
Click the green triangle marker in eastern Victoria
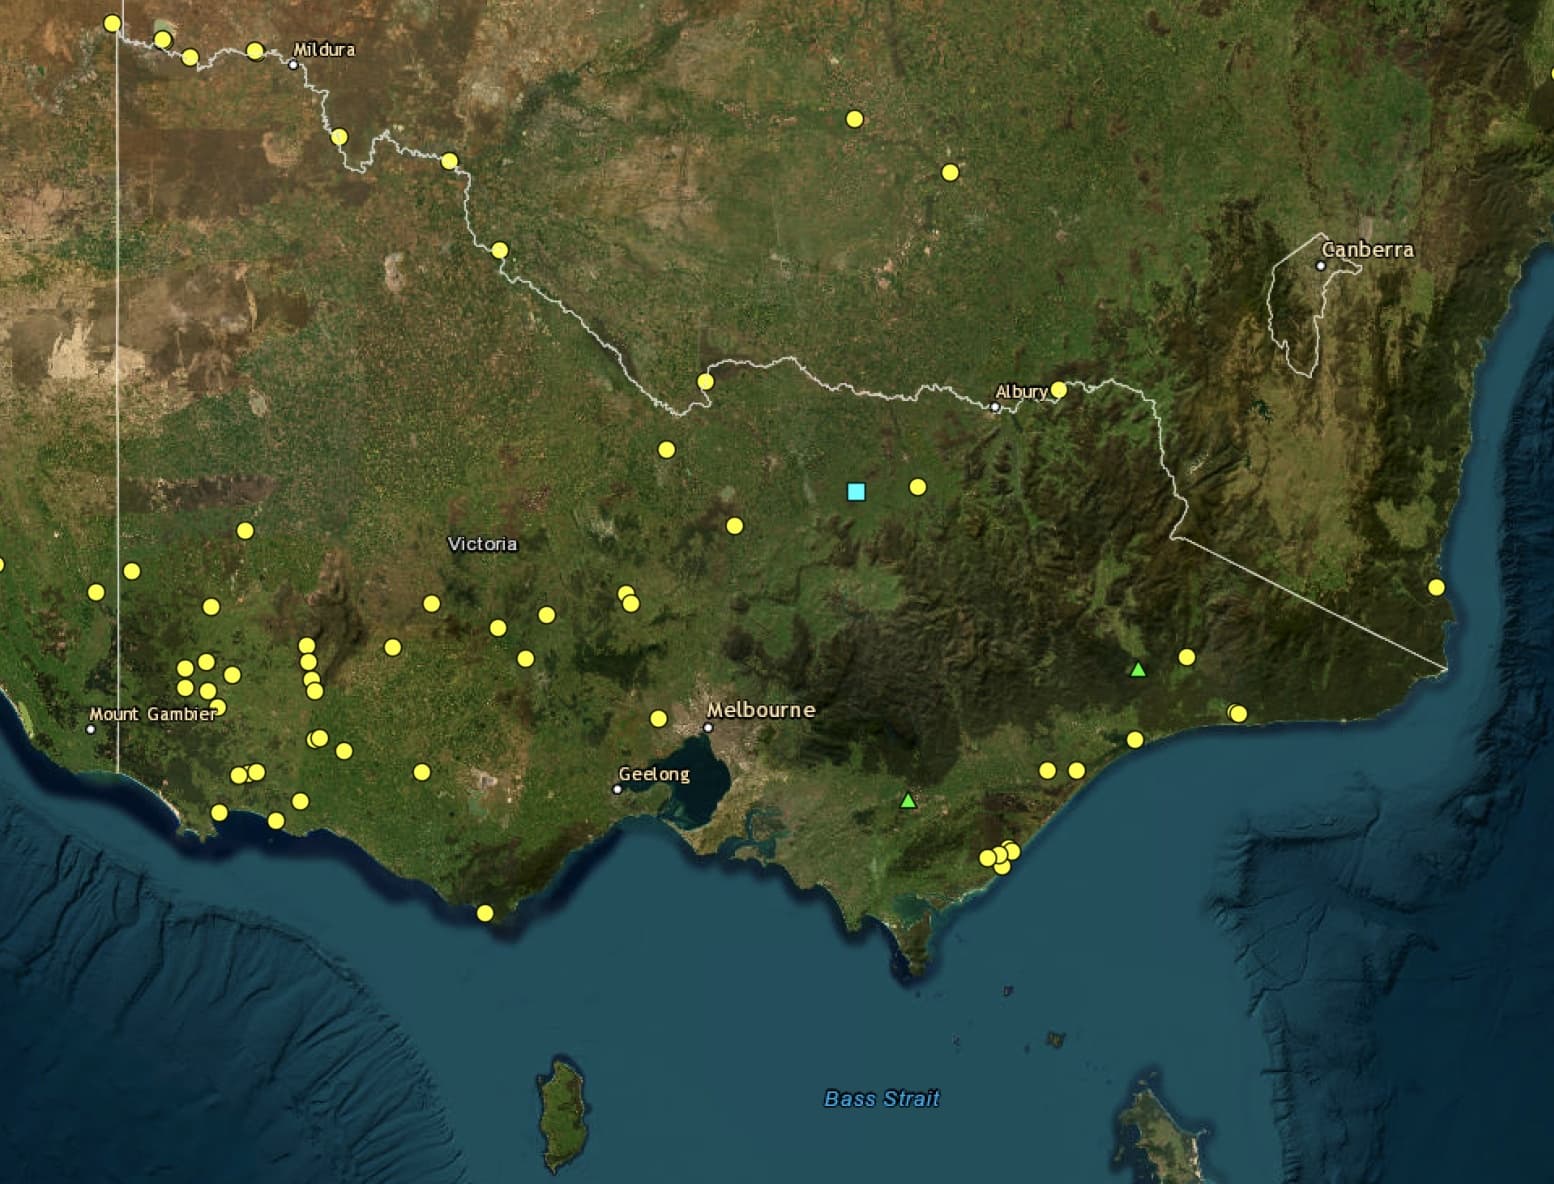tap(1137, 669)
